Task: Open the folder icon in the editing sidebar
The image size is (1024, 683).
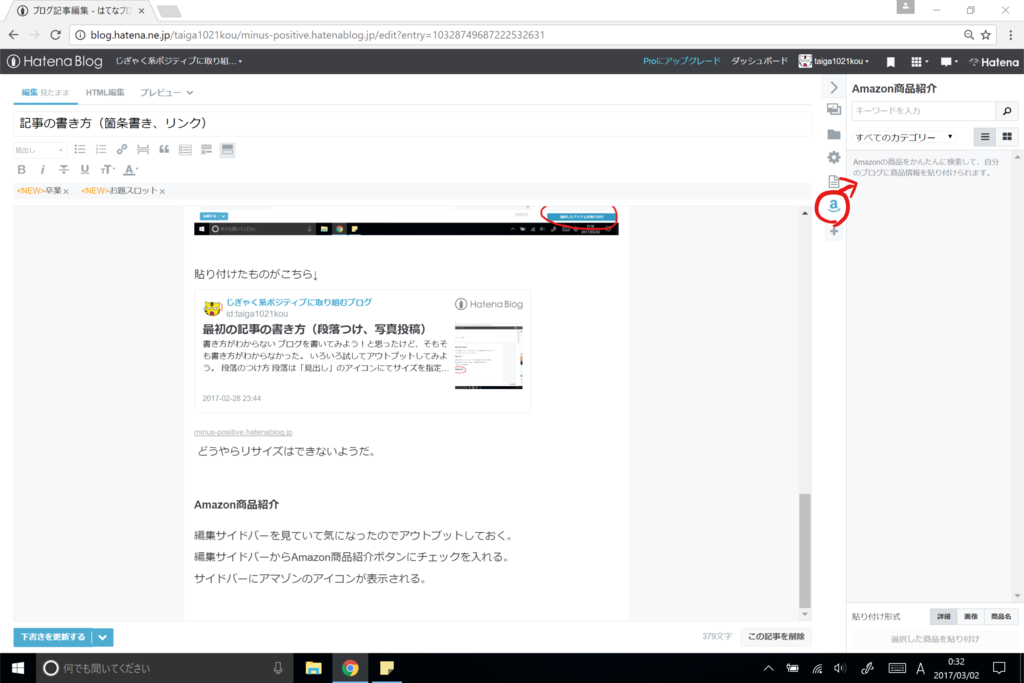Action: click(833, 133)
